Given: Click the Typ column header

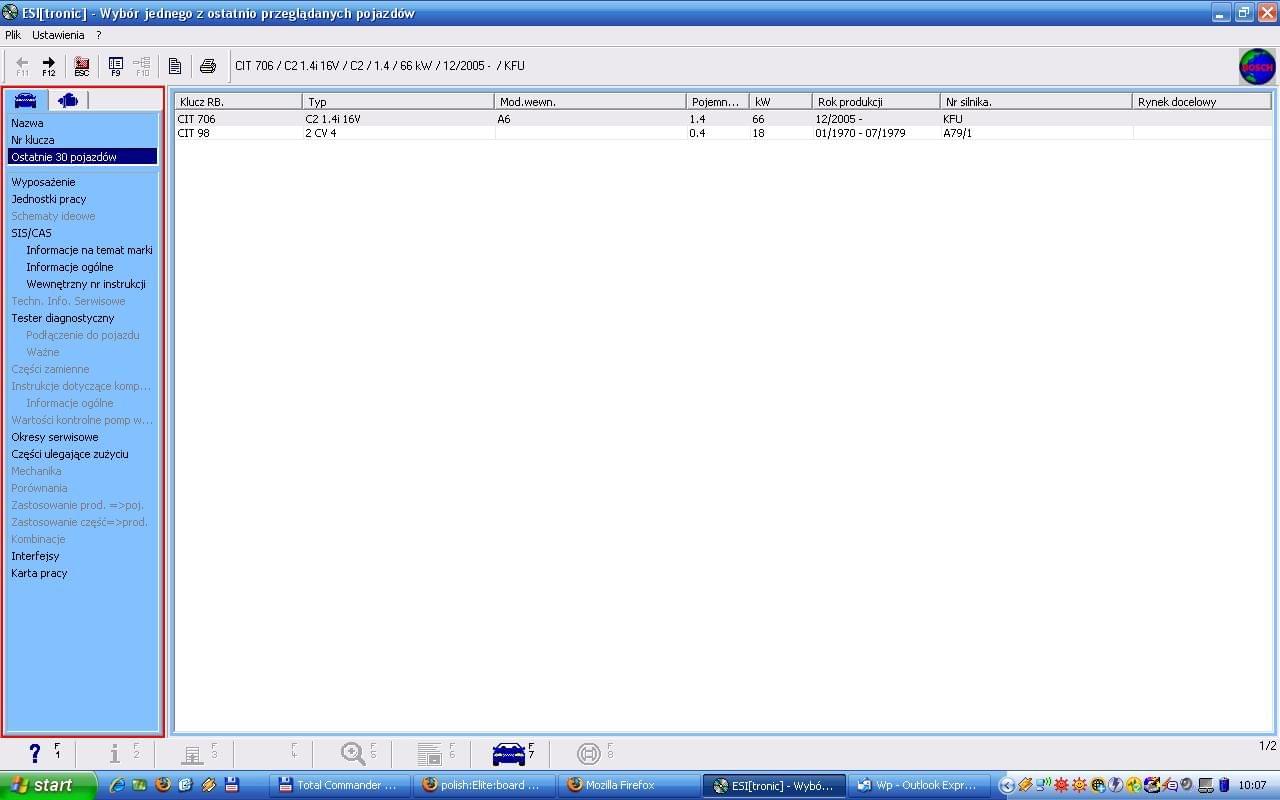Looking at the screenshot, I should (x=398, y=102).
